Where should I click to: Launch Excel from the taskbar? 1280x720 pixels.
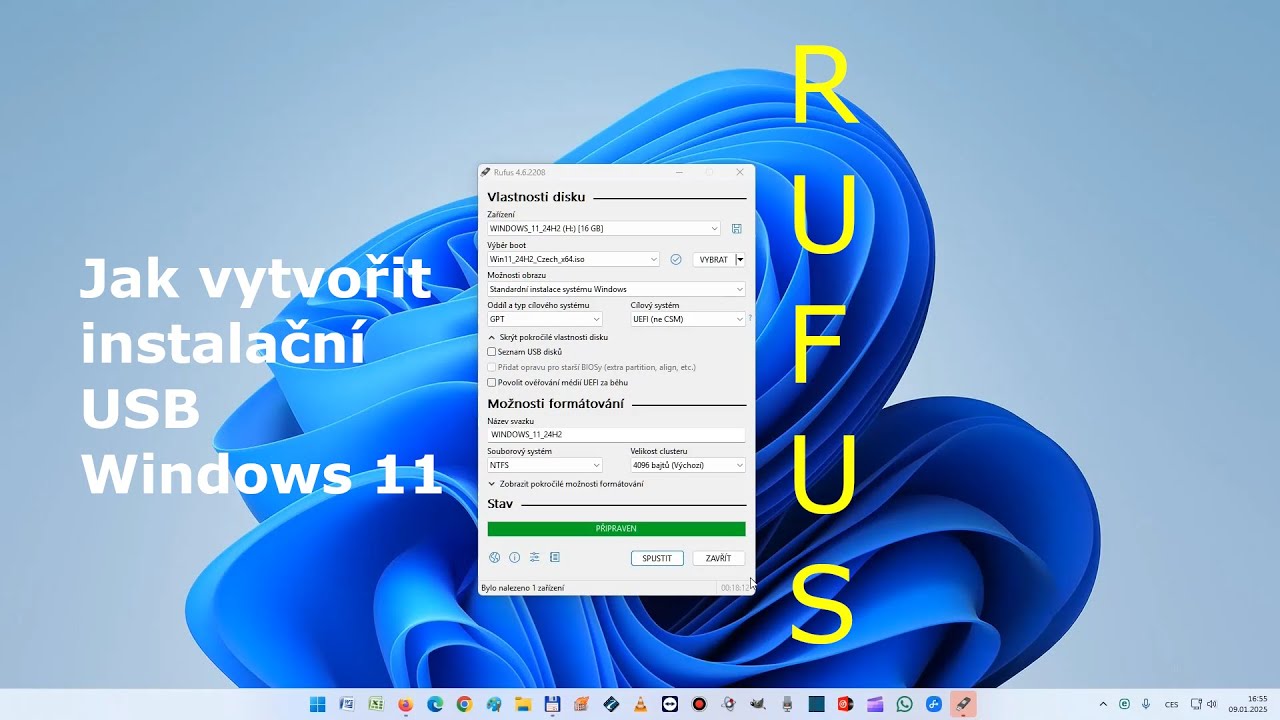376,704
